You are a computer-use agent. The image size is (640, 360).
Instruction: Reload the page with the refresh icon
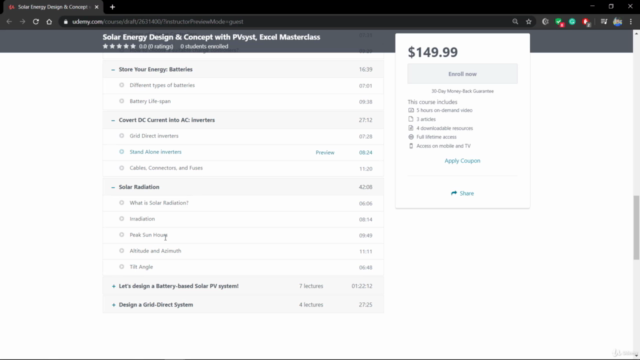coord(36,22)
